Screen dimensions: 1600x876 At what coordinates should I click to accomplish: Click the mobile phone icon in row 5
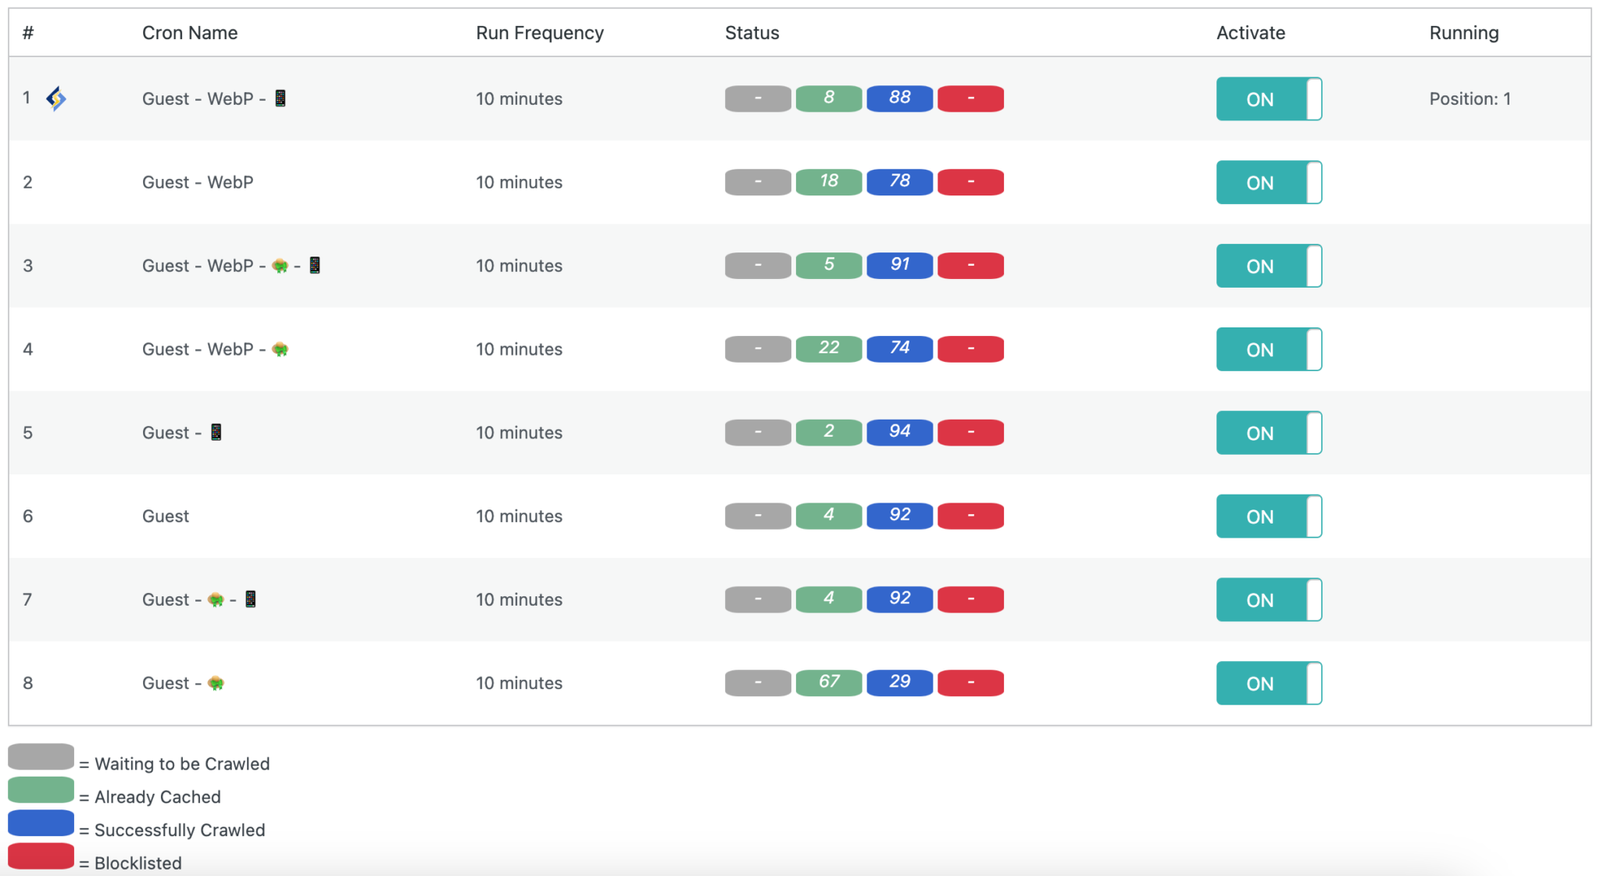[x=216, y=432]
